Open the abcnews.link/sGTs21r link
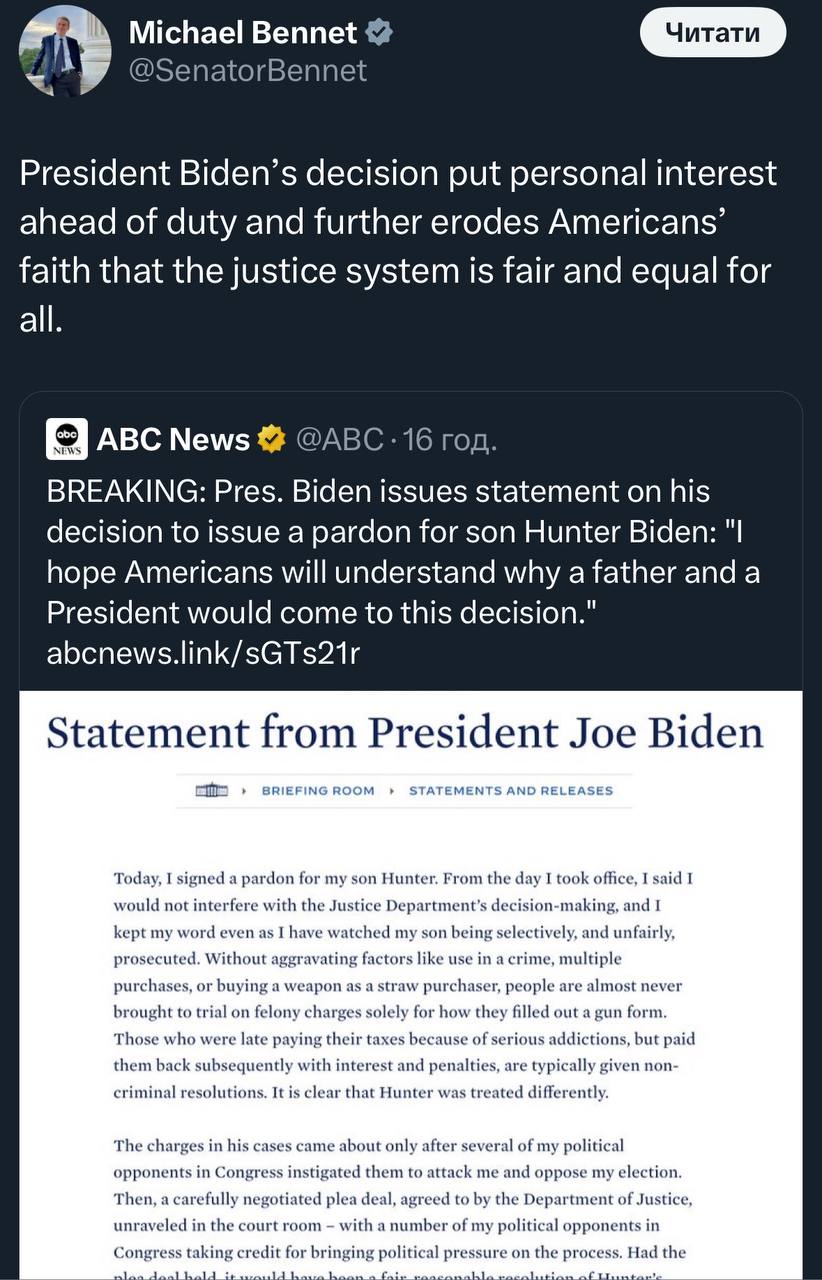The image size is (822, 1280). point(203,653)
